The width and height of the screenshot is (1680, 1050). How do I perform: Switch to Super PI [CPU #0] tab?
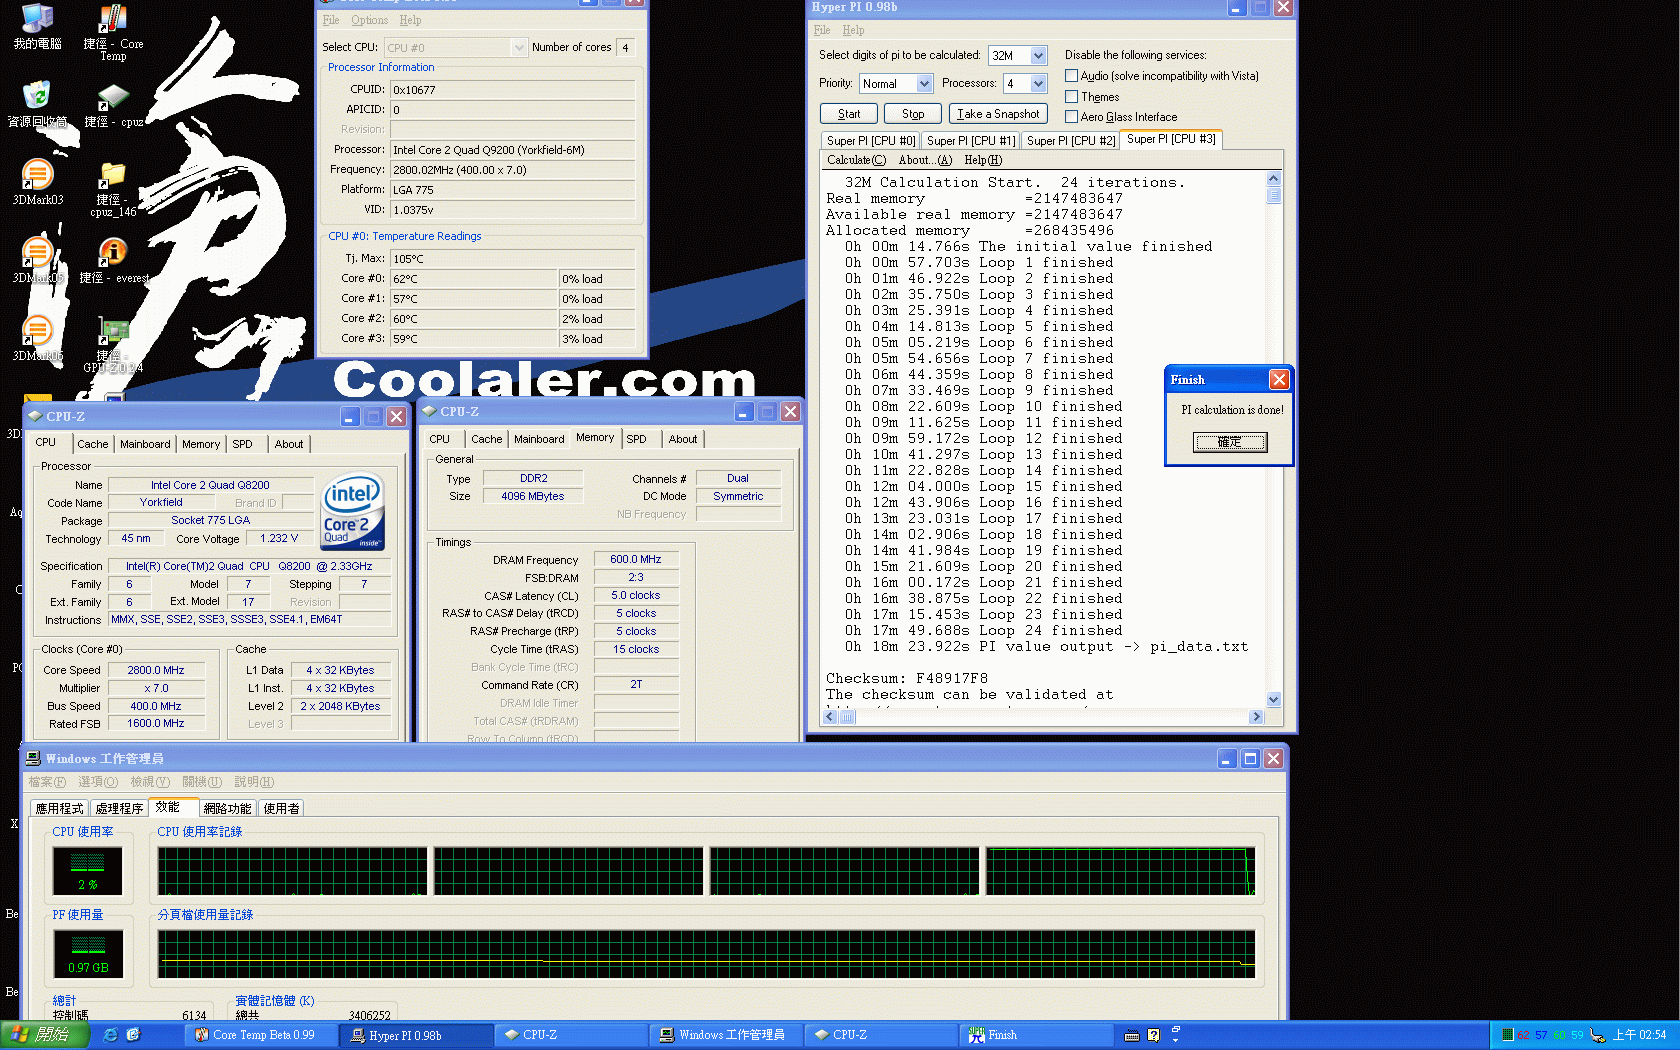(x=870, y=141)
